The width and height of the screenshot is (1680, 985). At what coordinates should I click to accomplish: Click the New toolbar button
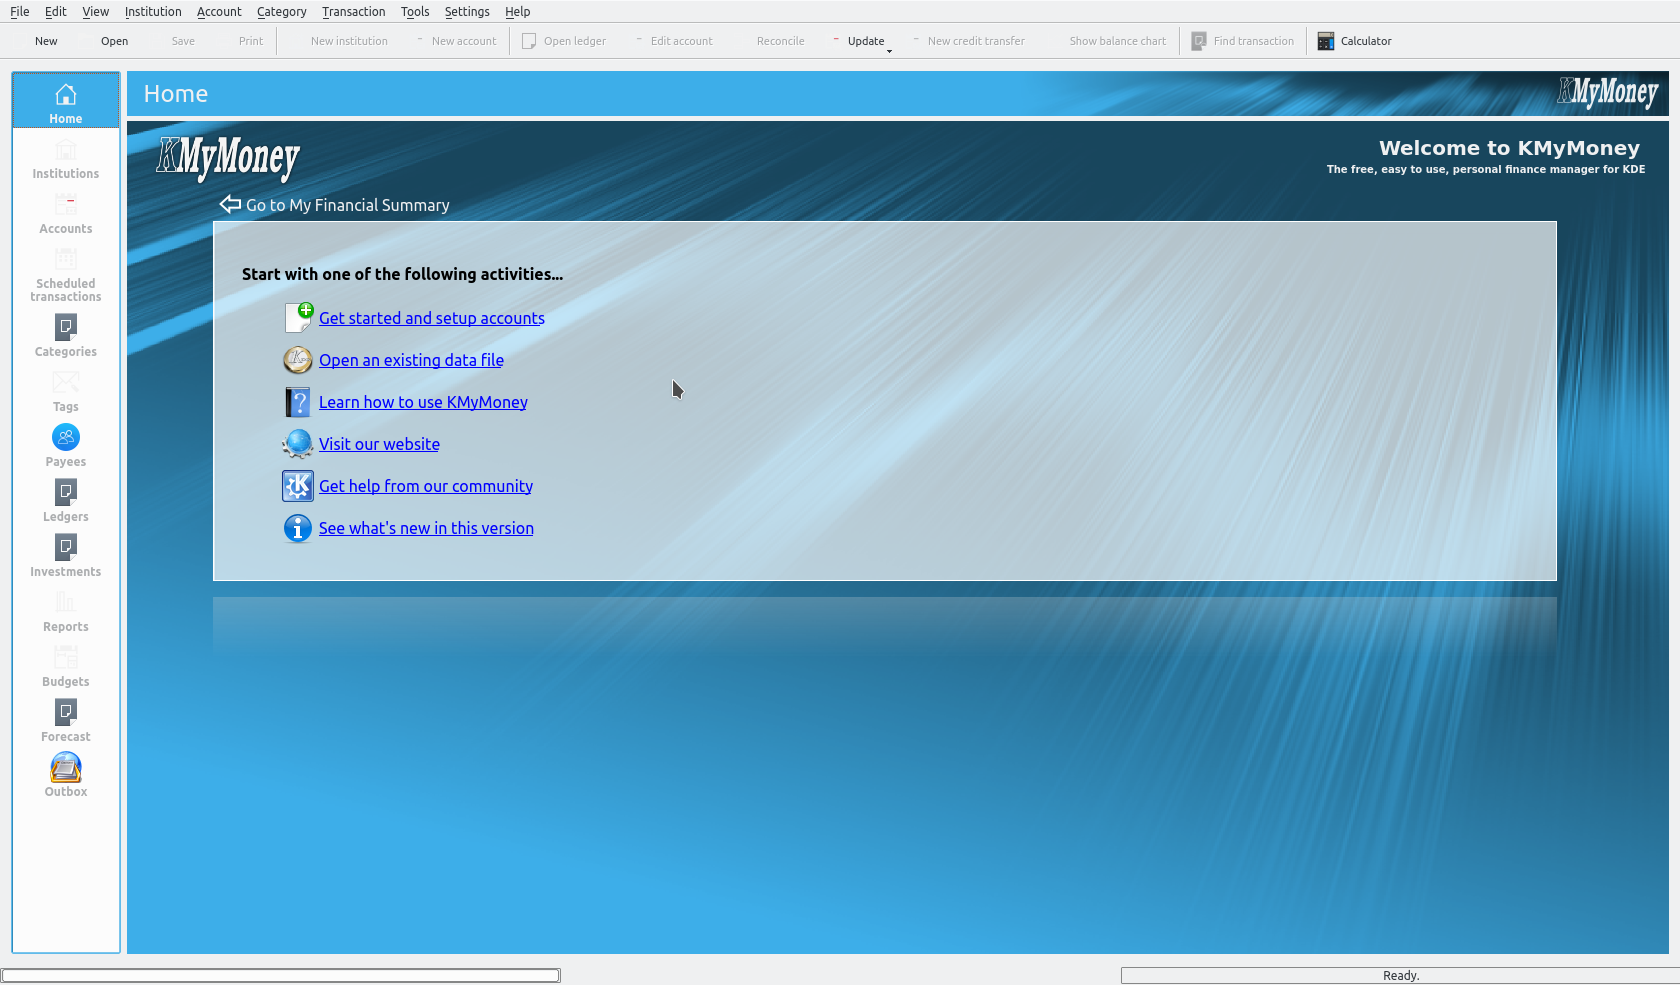[35, 41]
